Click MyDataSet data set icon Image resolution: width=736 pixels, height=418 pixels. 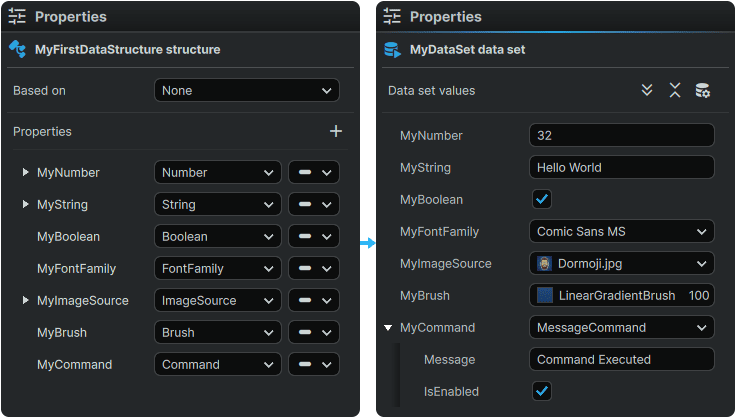click(393, 49)
